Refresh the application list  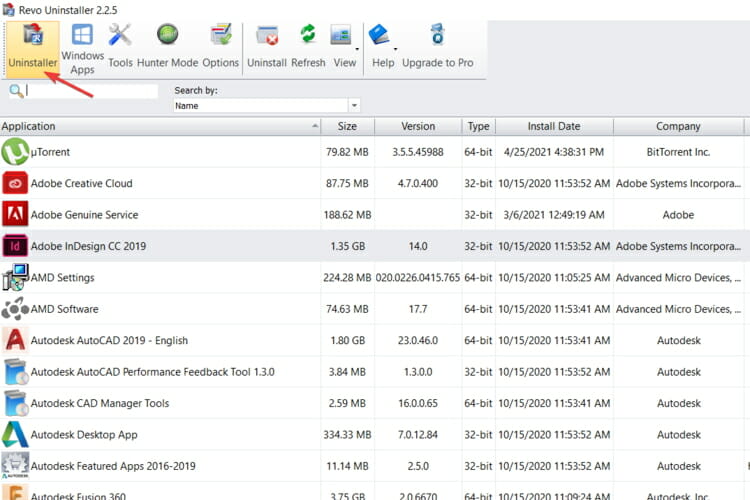pyautogui.click(x=308, y=48)
